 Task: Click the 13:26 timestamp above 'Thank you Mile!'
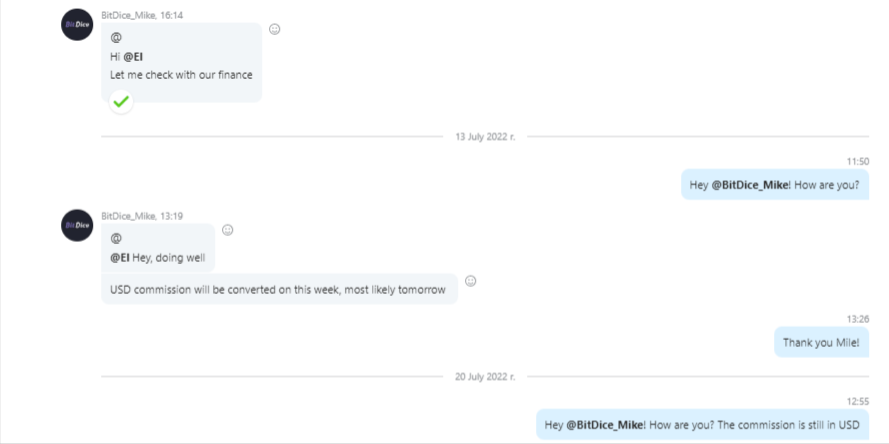(858, 319)
